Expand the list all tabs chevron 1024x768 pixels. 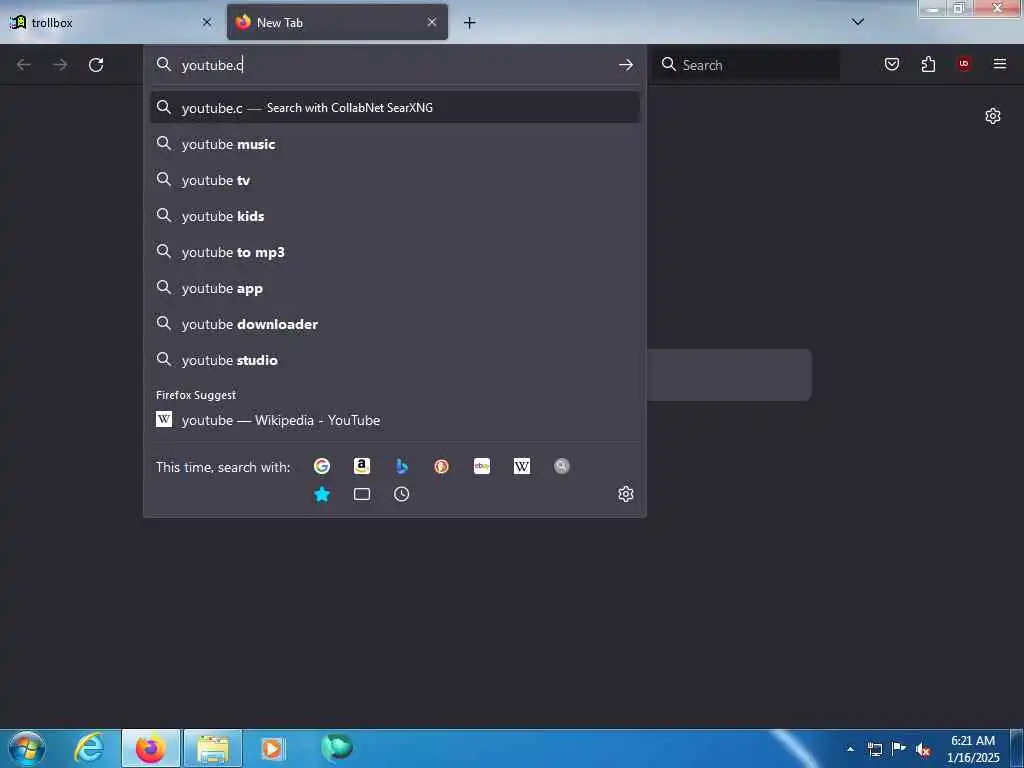coord(858,22)
